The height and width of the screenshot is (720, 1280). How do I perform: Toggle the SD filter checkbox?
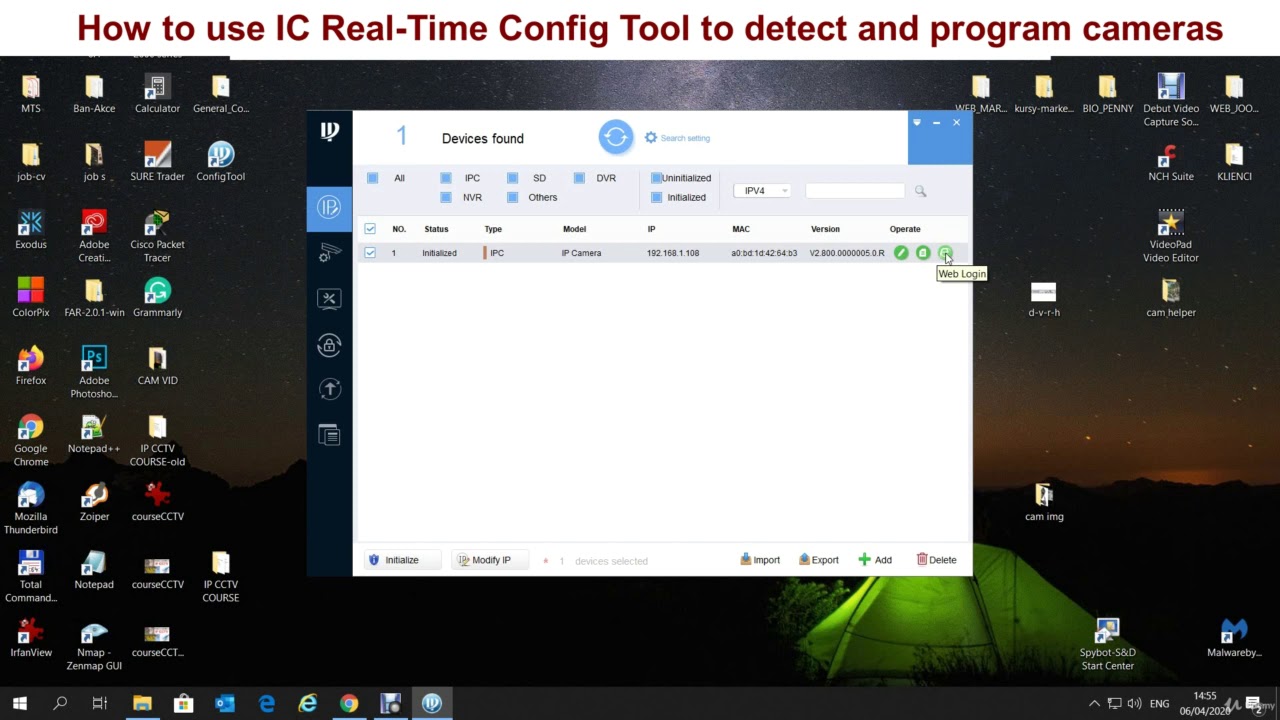pyautogui.click(x=513, y=178)
